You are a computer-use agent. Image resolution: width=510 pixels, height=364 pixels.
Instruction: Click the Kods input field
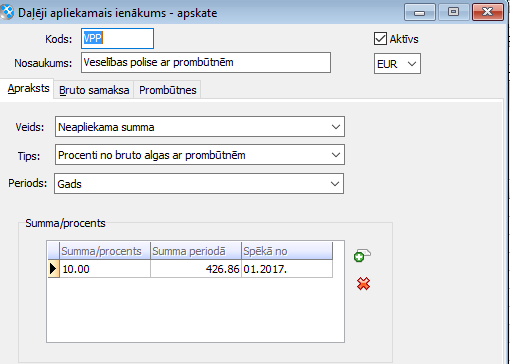coord(117,39)
